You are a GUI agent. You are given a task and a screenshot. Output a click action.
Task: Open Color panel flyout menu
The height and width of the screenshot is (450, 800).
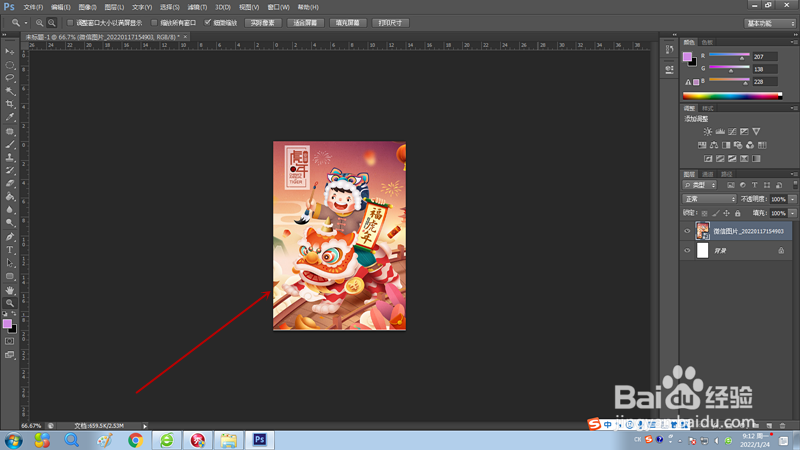(793, 42)
